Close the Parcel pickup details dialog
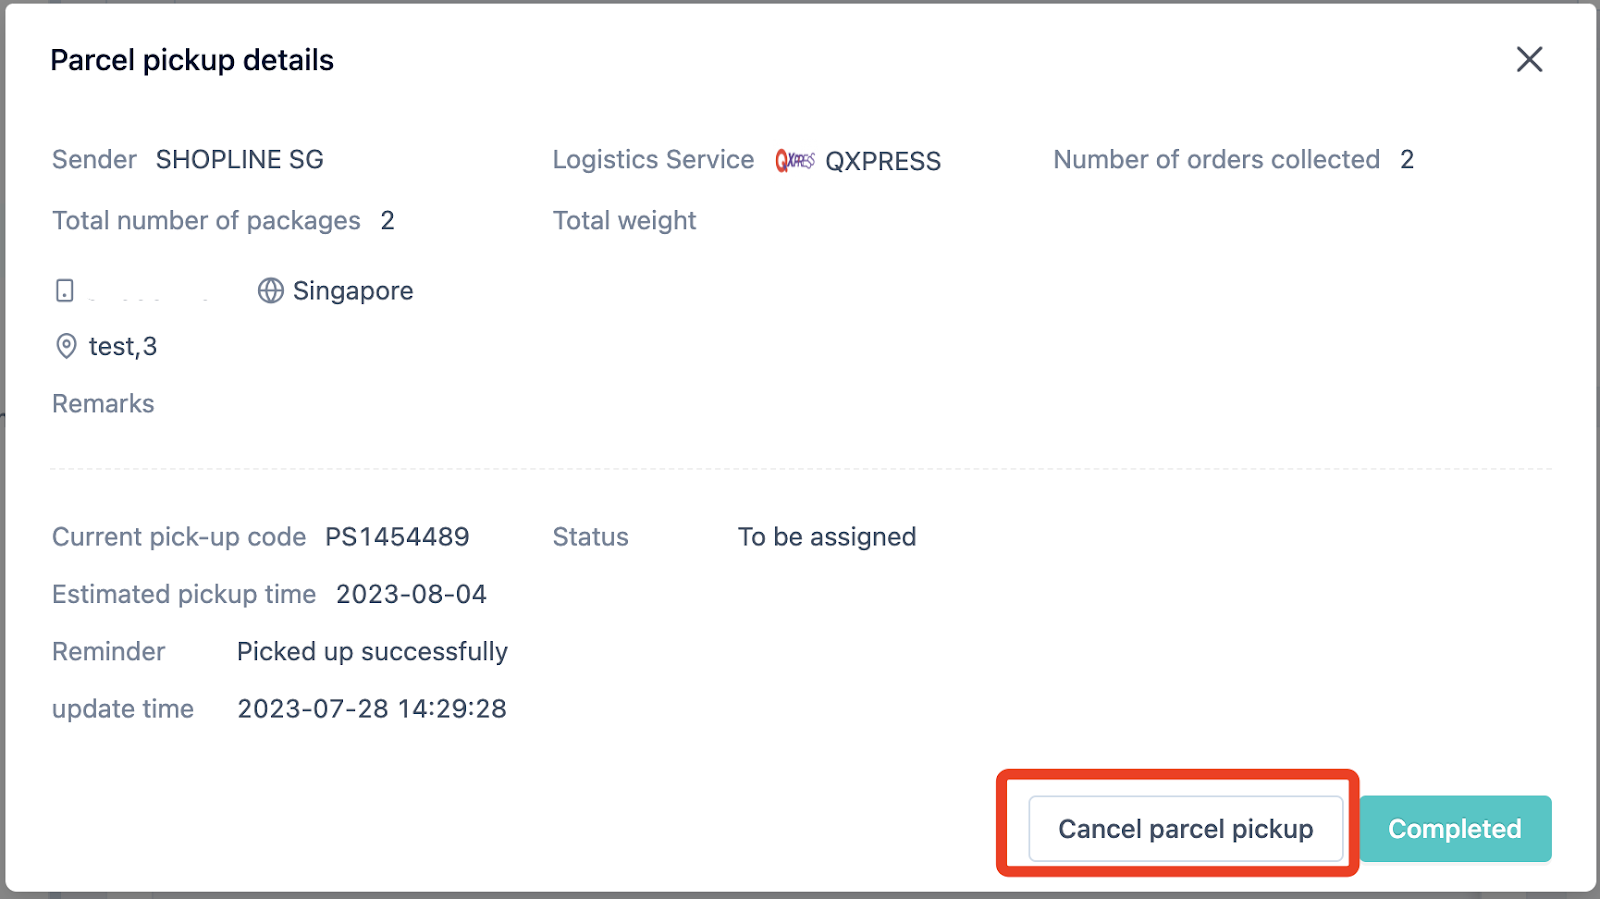The height and width of the screenshot is (899, 1600). tap(1529, 60)
